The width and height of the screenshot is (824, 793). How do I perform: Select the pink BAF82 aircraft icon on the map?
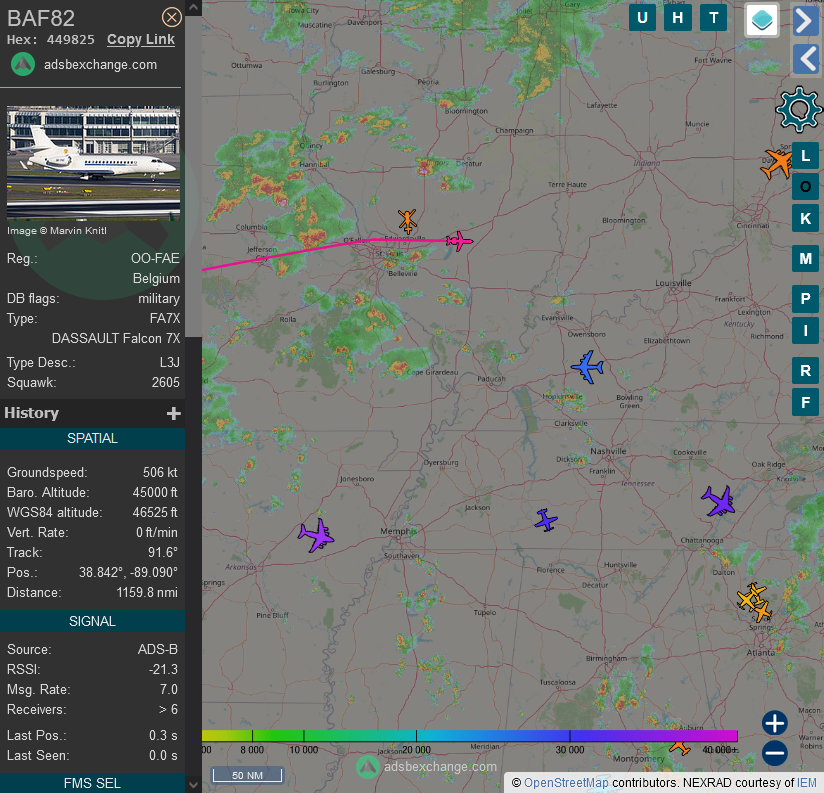[459, 241]
